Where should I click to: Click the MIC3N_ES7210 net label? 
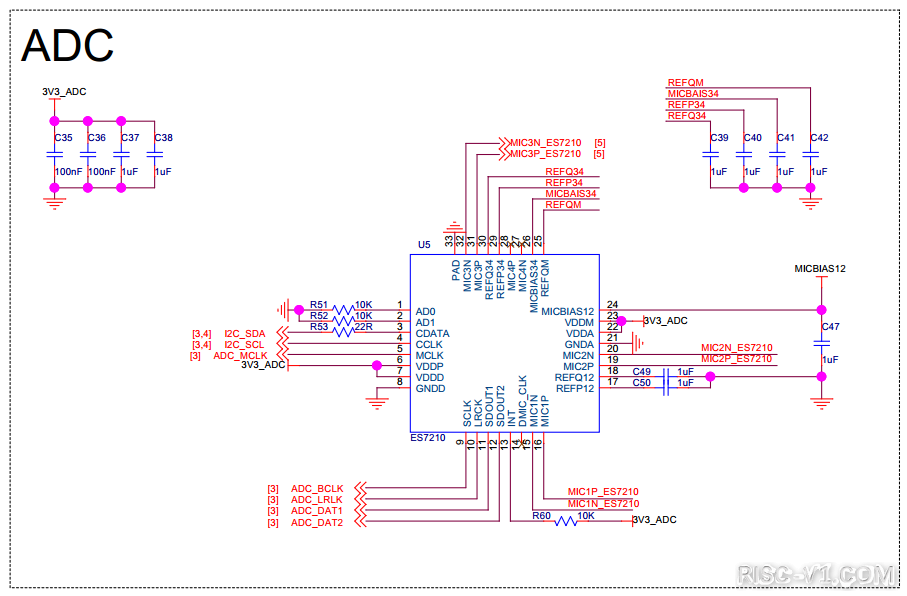(x=545, y=143)
